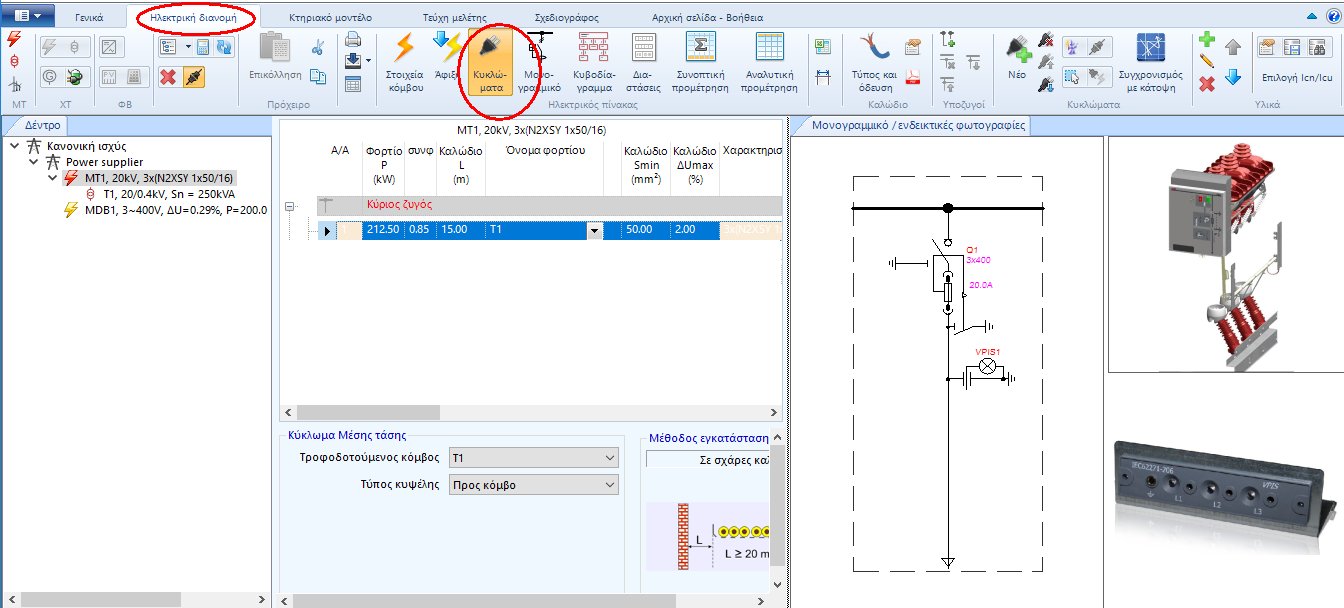Toggle the highlighted plug button beside red X
1344x608 pixels.
coord(193,77)
